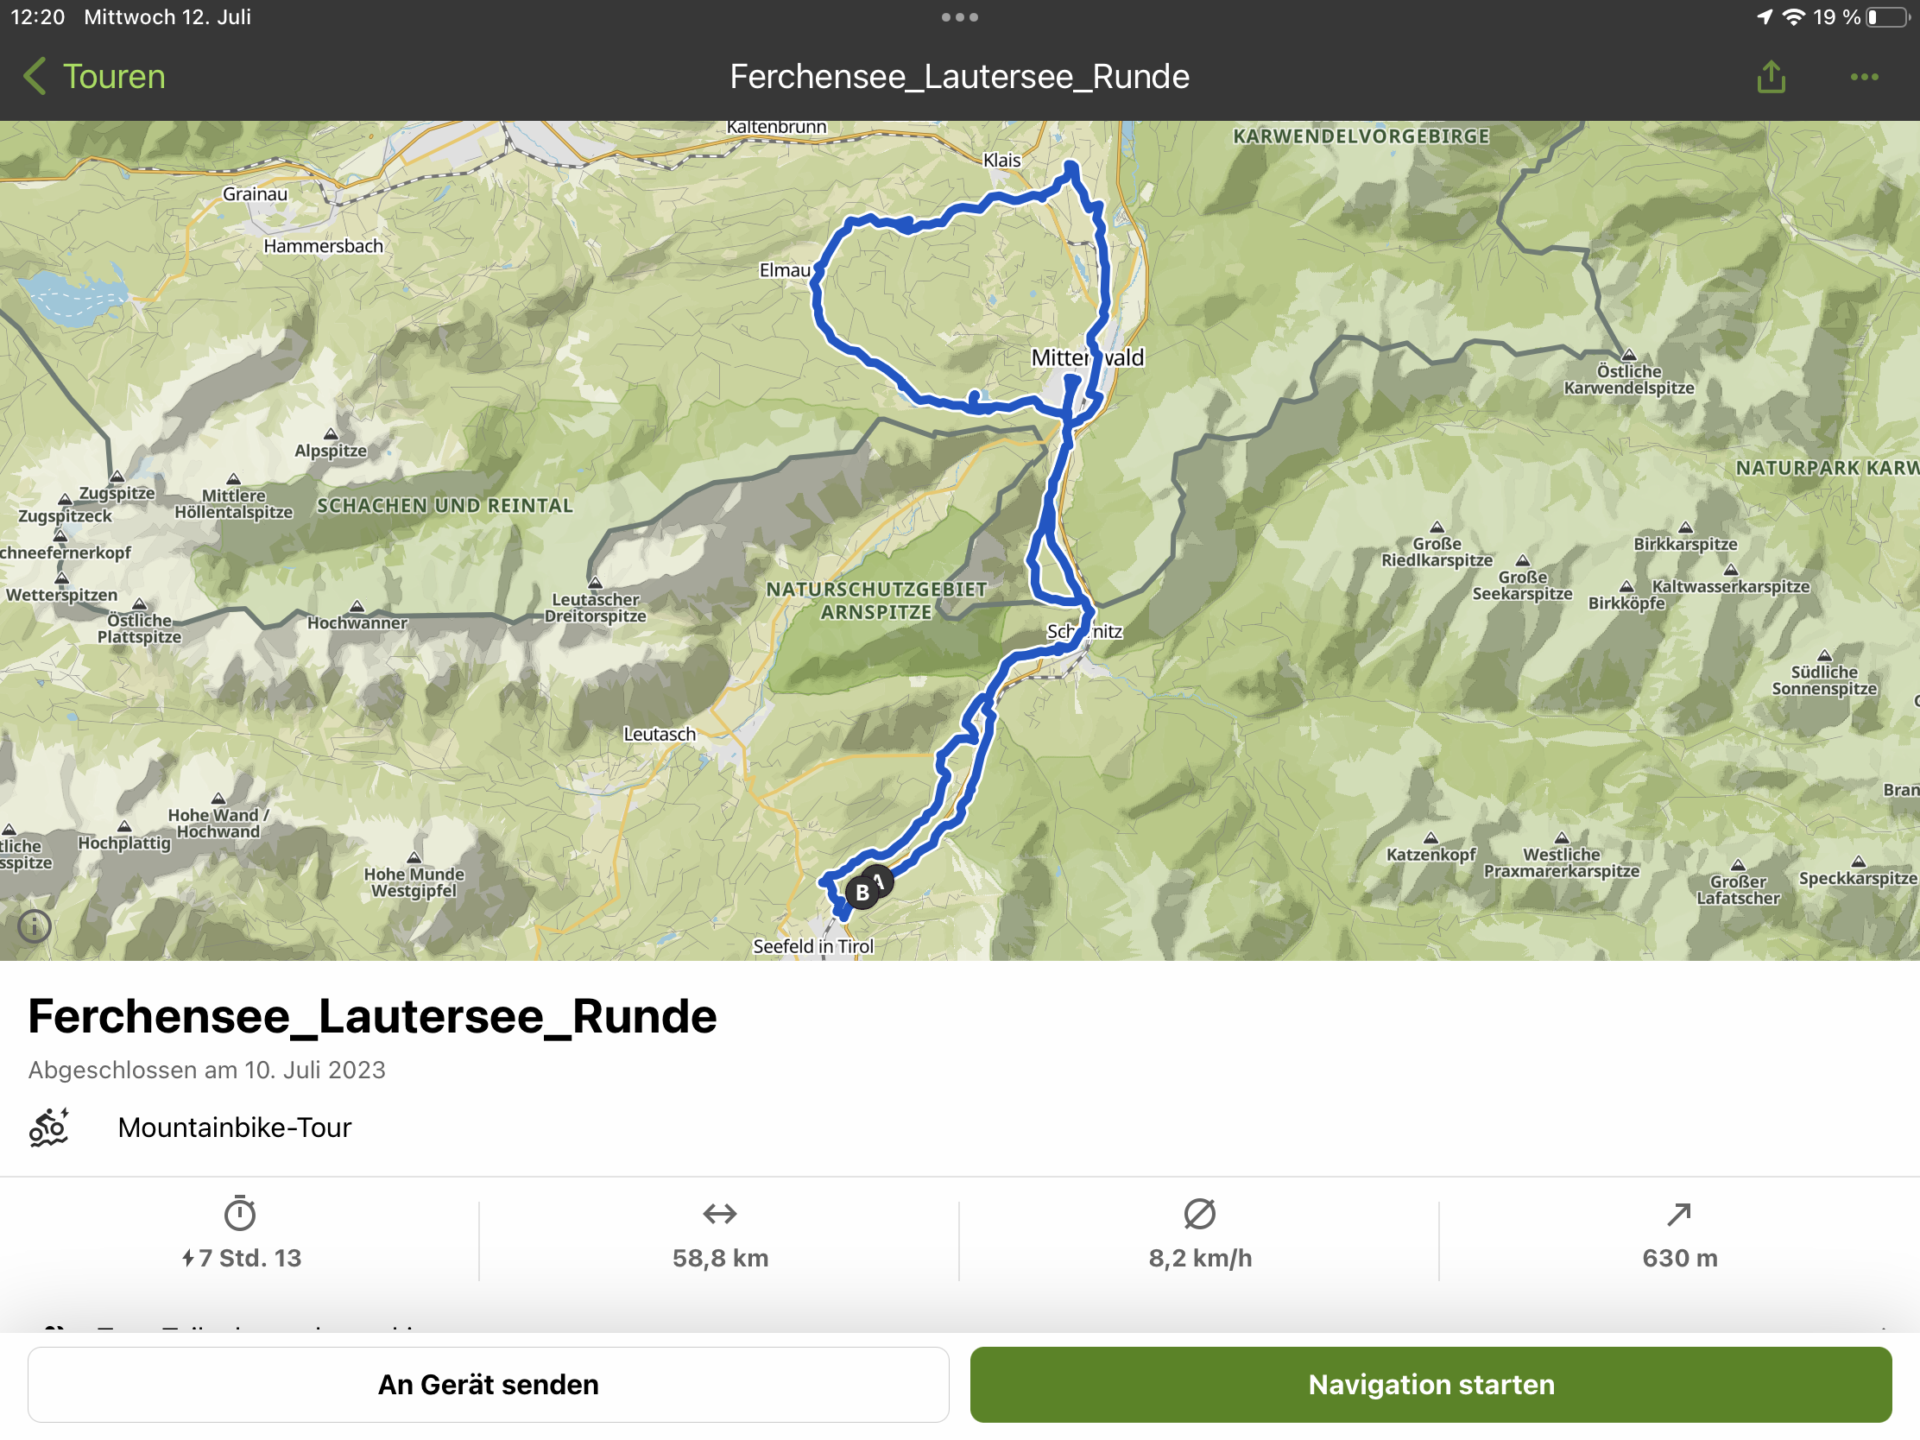Tap the tour title Ferchensee_Lautersee_Runde heading

[372, 1016]
